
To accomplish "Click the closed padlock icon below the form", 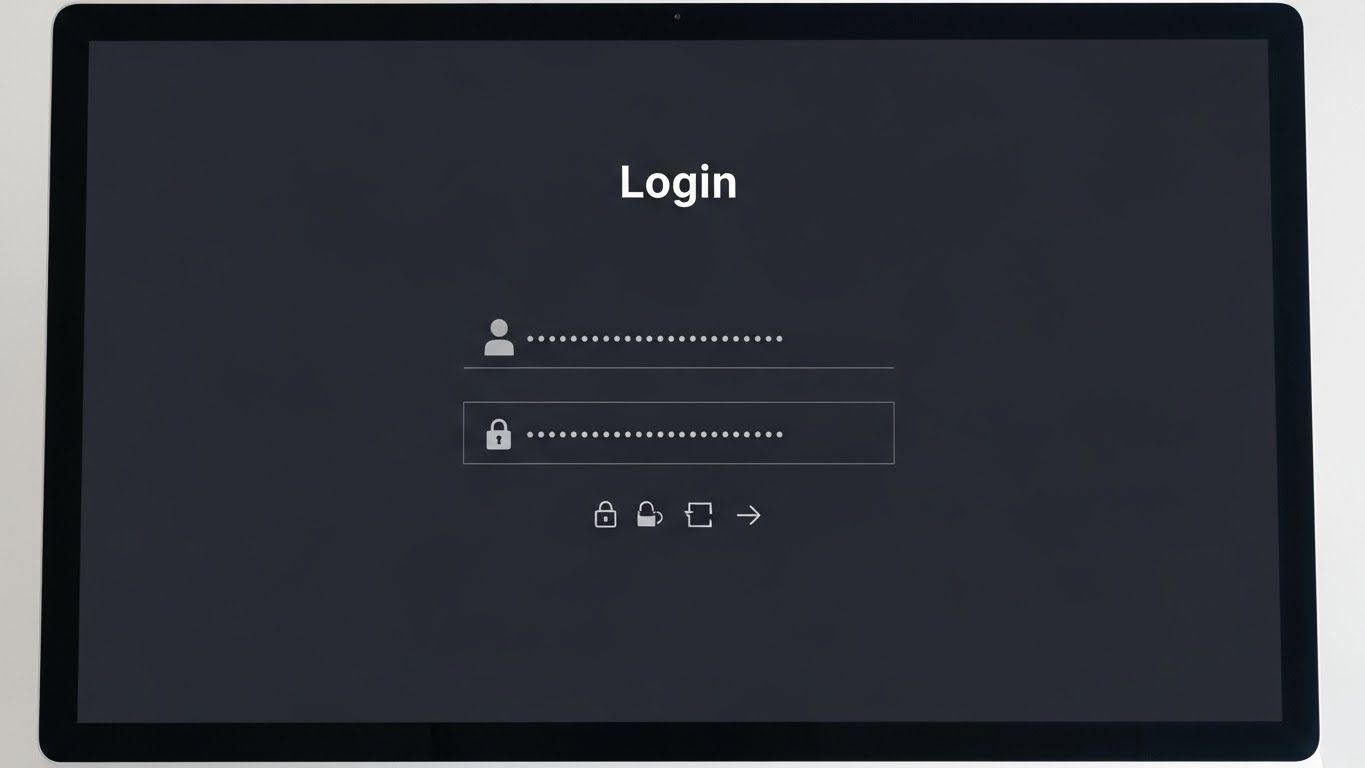I will click(x=605, y=514).
